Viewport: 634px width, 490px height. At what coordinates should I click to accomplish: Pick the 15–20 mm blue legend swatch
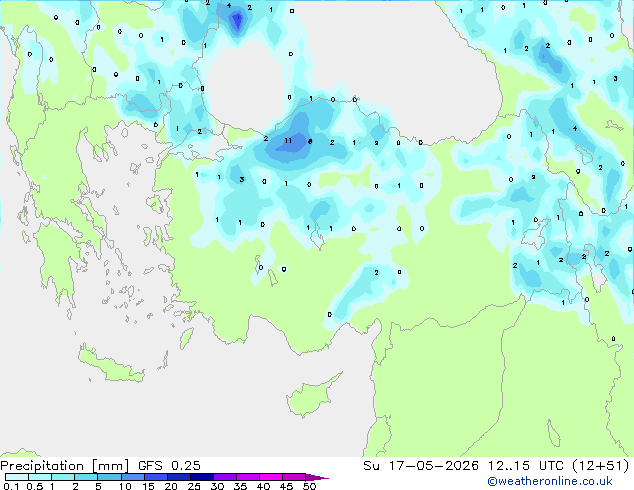coord(155,477)
